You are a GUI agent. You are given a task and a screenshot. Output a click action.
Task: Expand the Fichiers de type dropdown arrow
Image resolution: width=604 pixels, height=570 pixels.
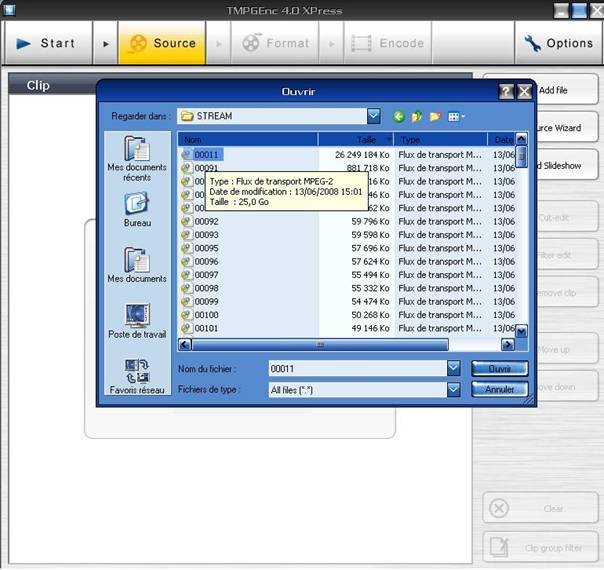click(x=454, y=390)
